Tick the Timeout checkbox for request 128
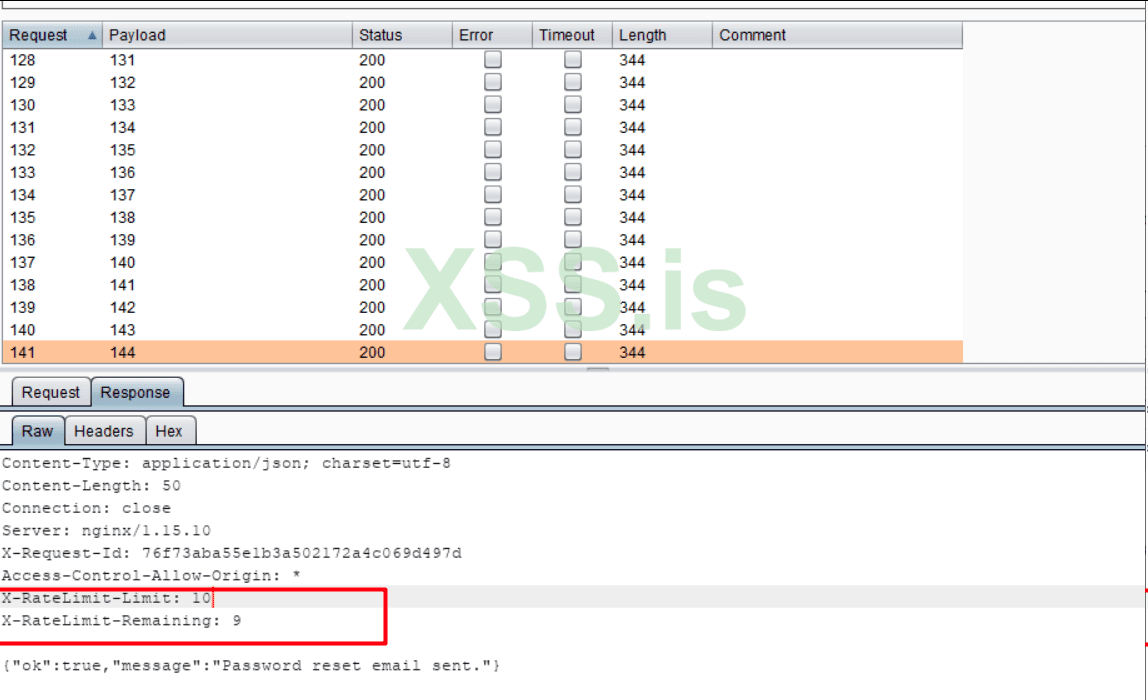The width and height of the screenshot is (1148, 700). click(x=573, y=59)
